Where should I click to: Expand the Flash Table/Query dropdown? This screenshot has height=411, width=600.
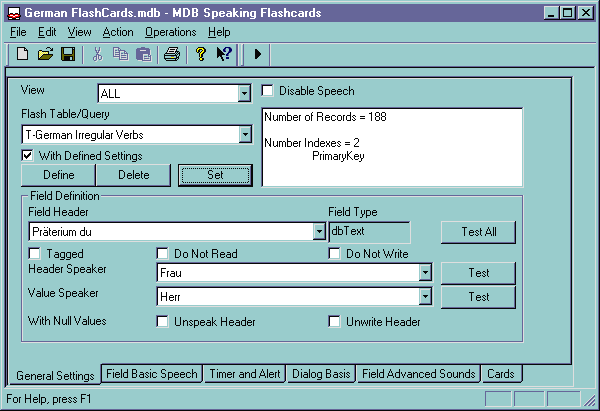pos(244,134)
